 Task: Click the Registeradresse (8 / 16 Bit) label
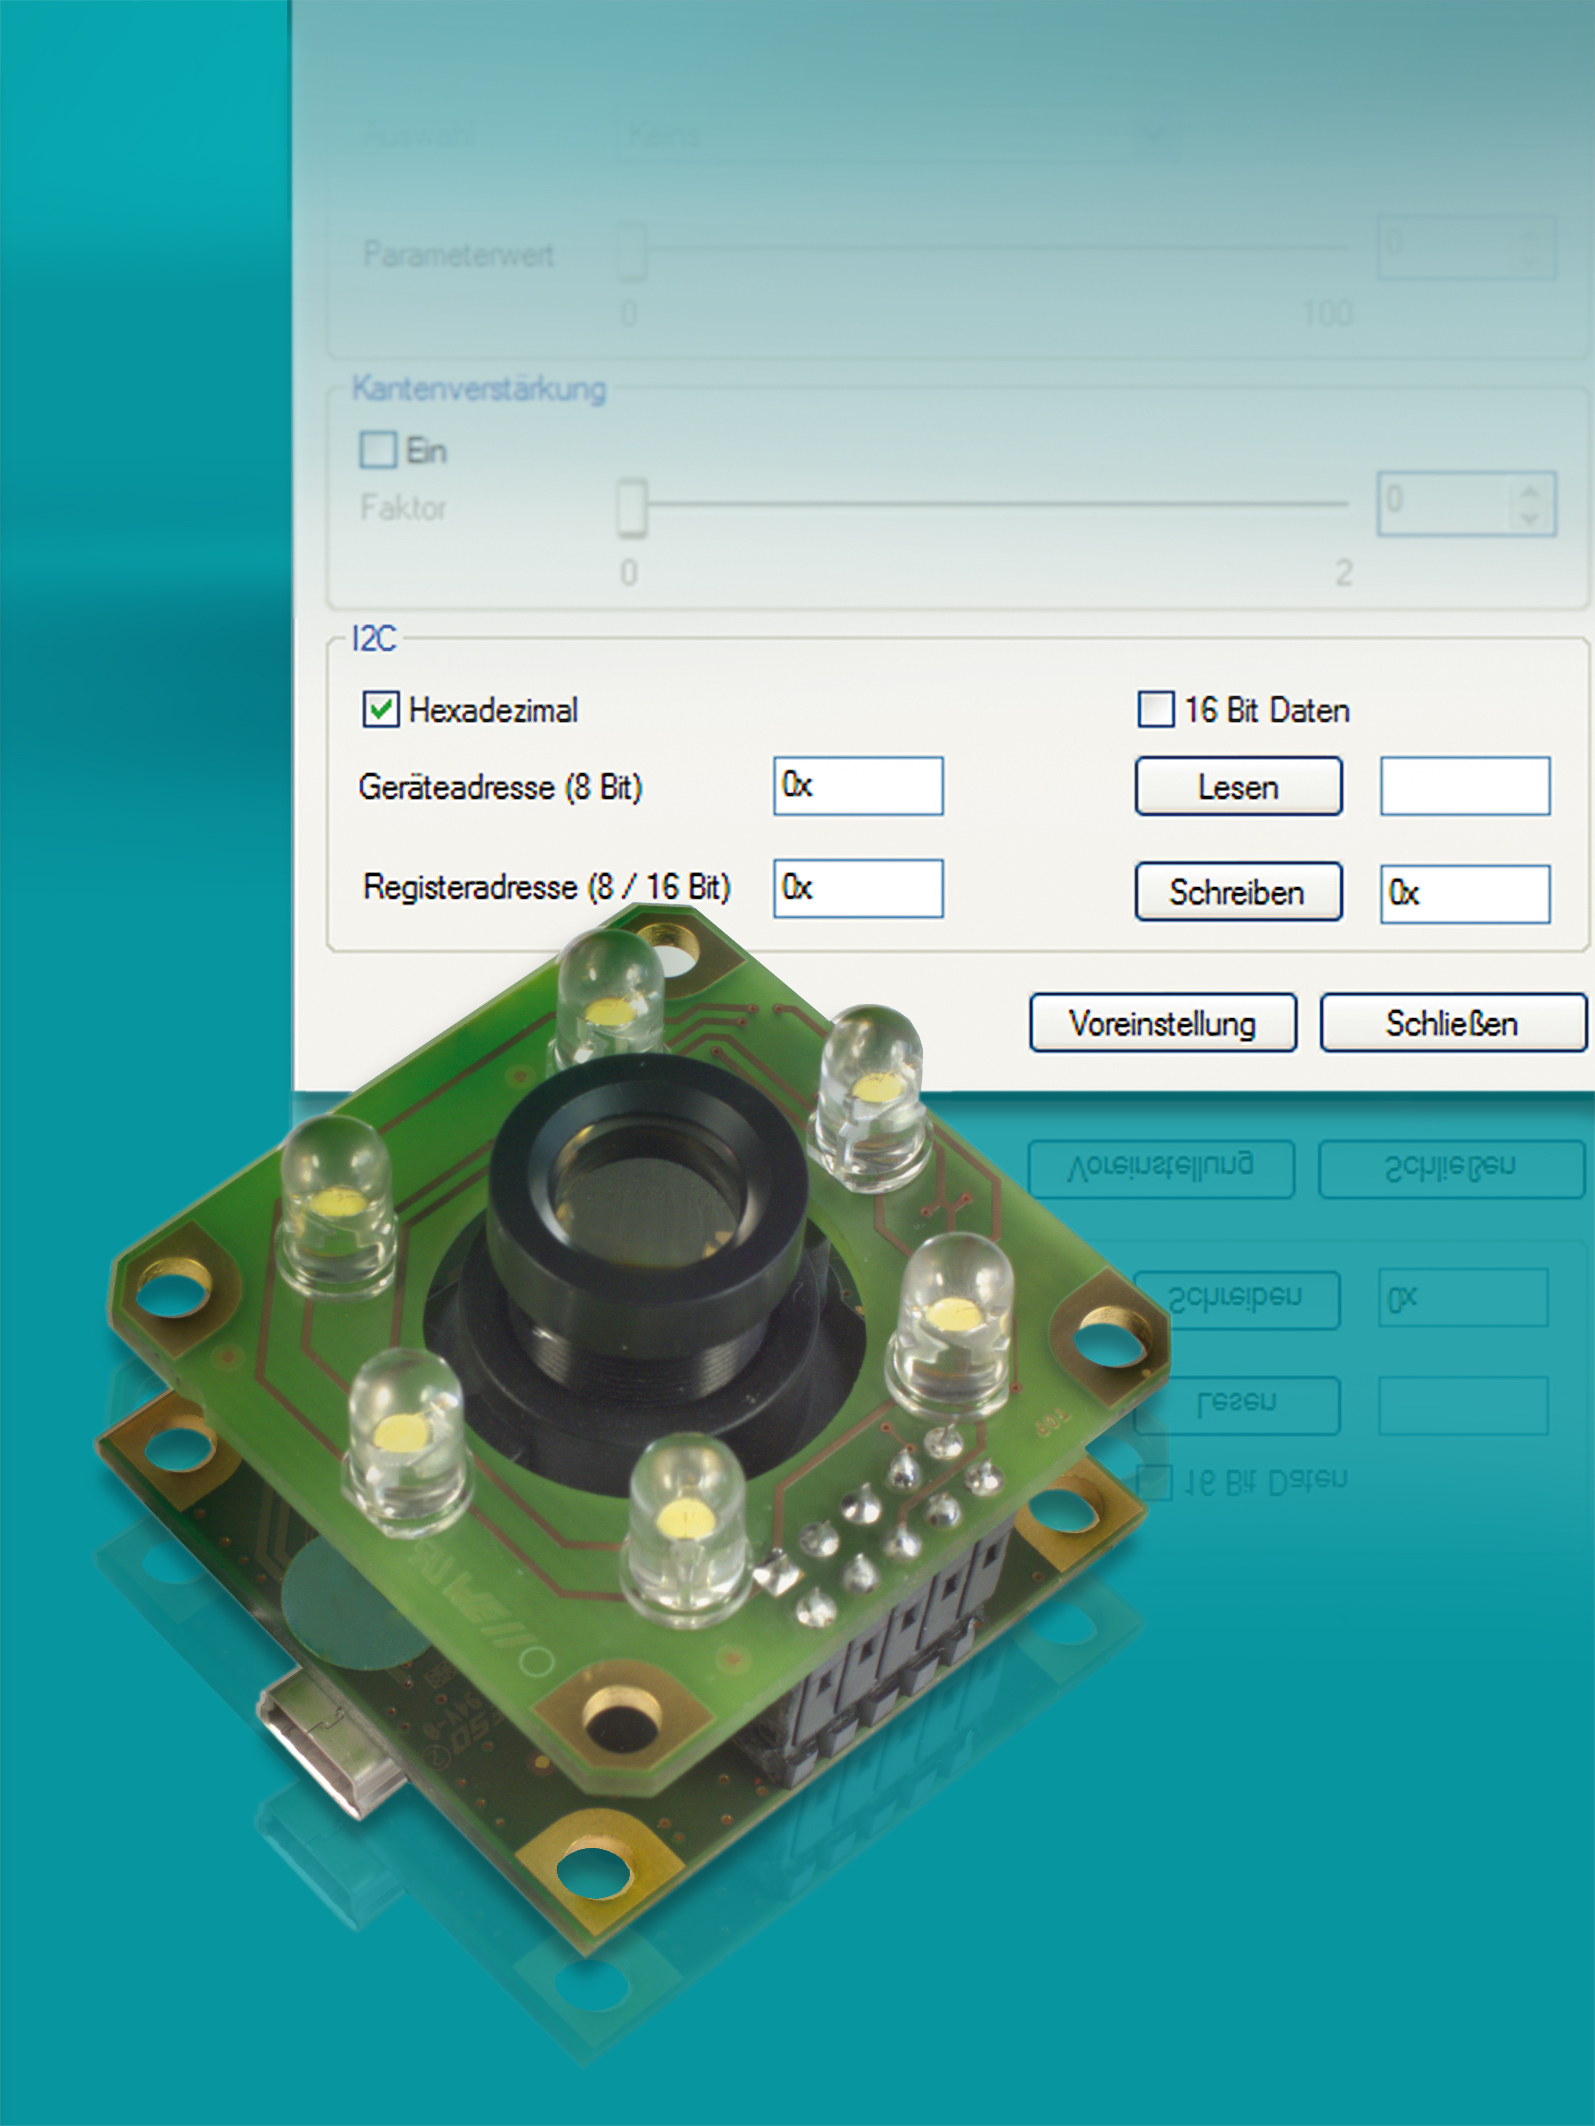pos(547,887)
